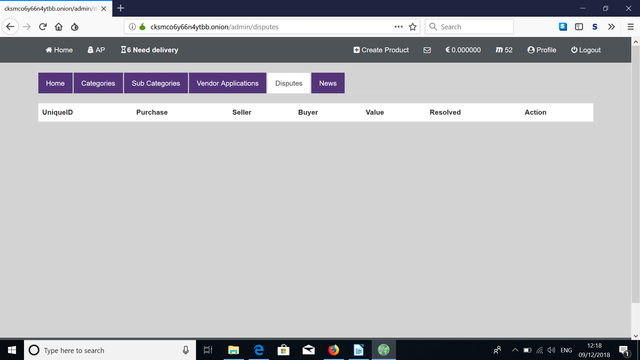Focus the browser Search box

pos(469,27)
